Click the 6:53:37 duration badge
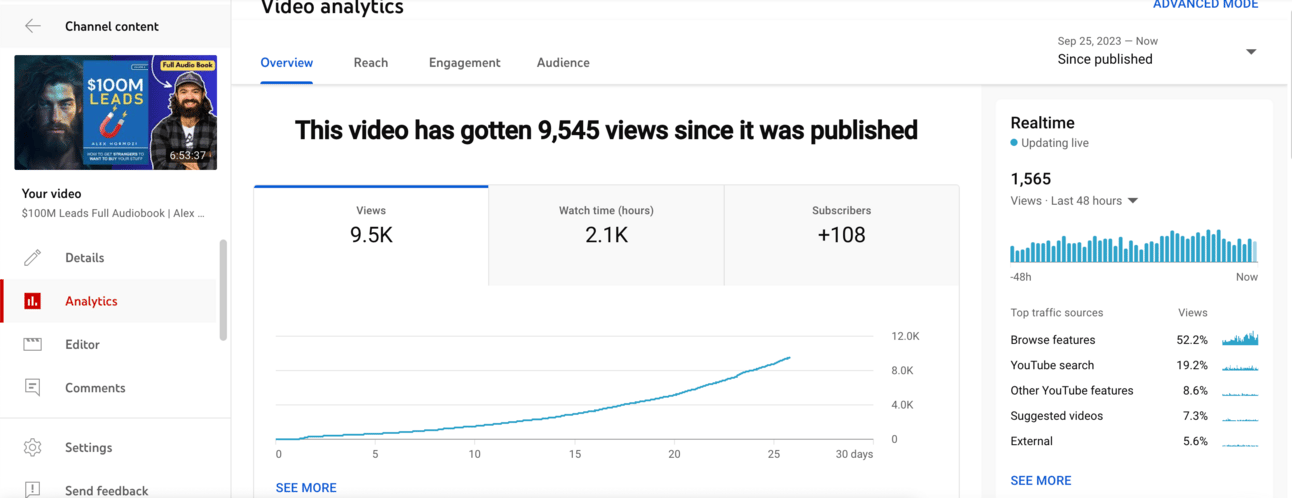1292x498 pixels. click(188, 156)
